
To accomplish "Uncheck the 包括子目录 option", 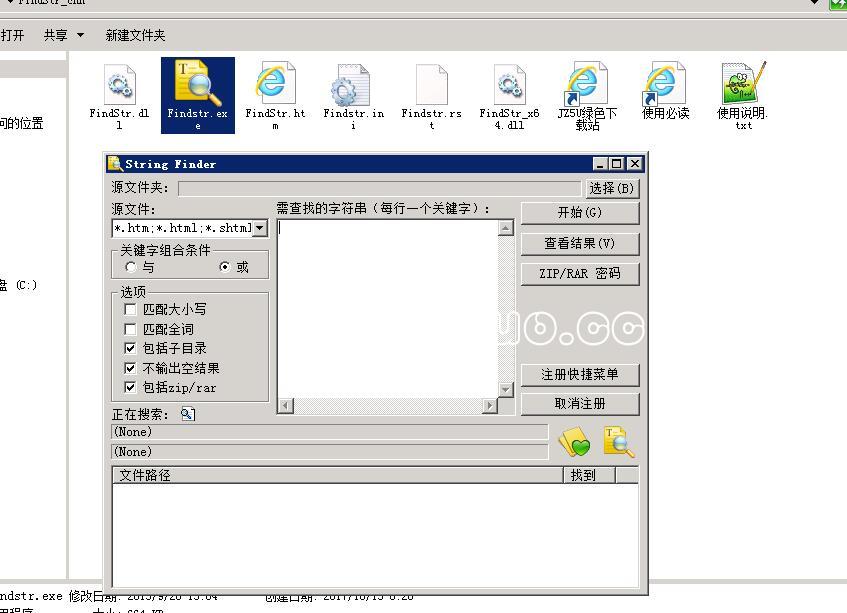I will [130, 348].
